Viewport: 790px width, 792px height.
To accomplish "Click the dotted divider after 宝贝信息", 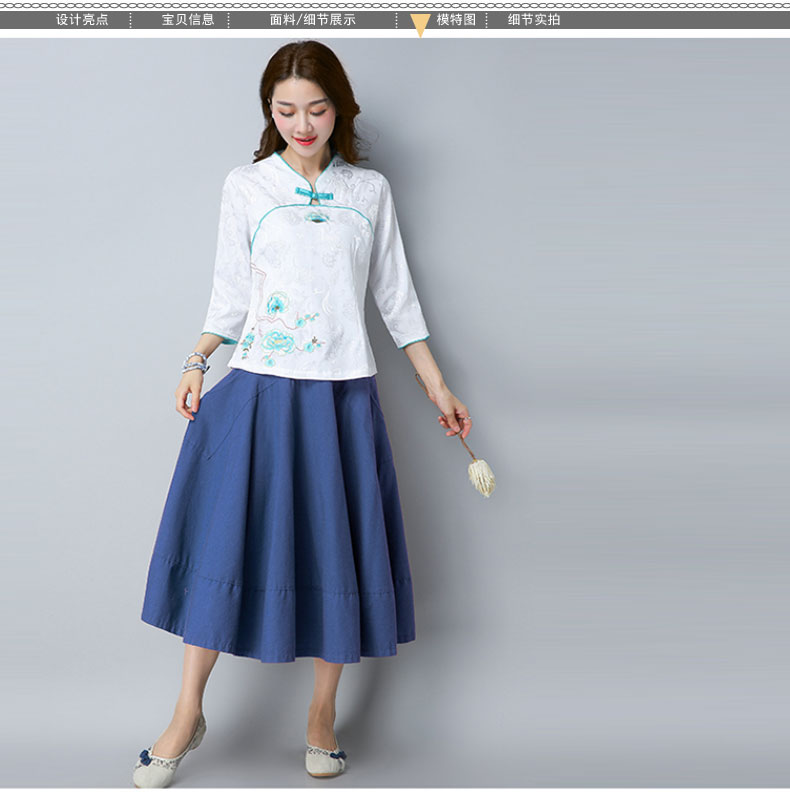I will (x=229, y=19).
